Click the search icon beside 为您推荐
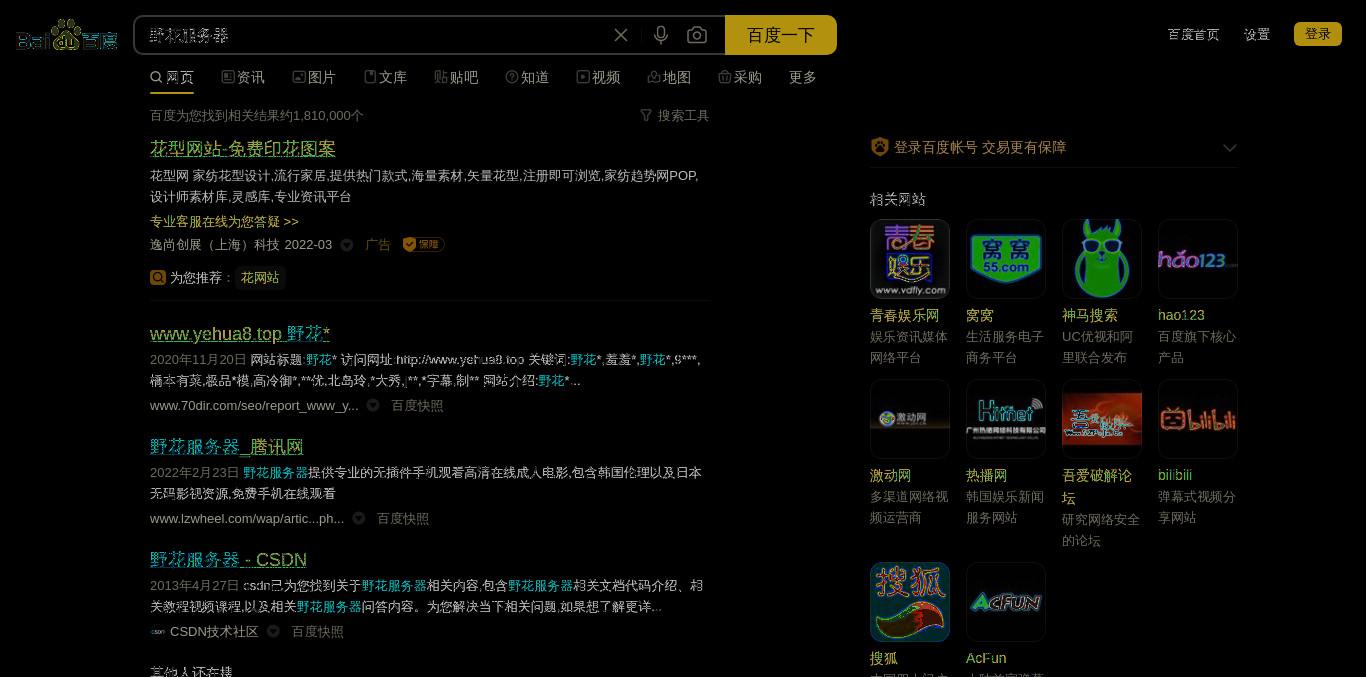Image resolution: width=1366 pixels, height=677 pixels. (158, 277)
